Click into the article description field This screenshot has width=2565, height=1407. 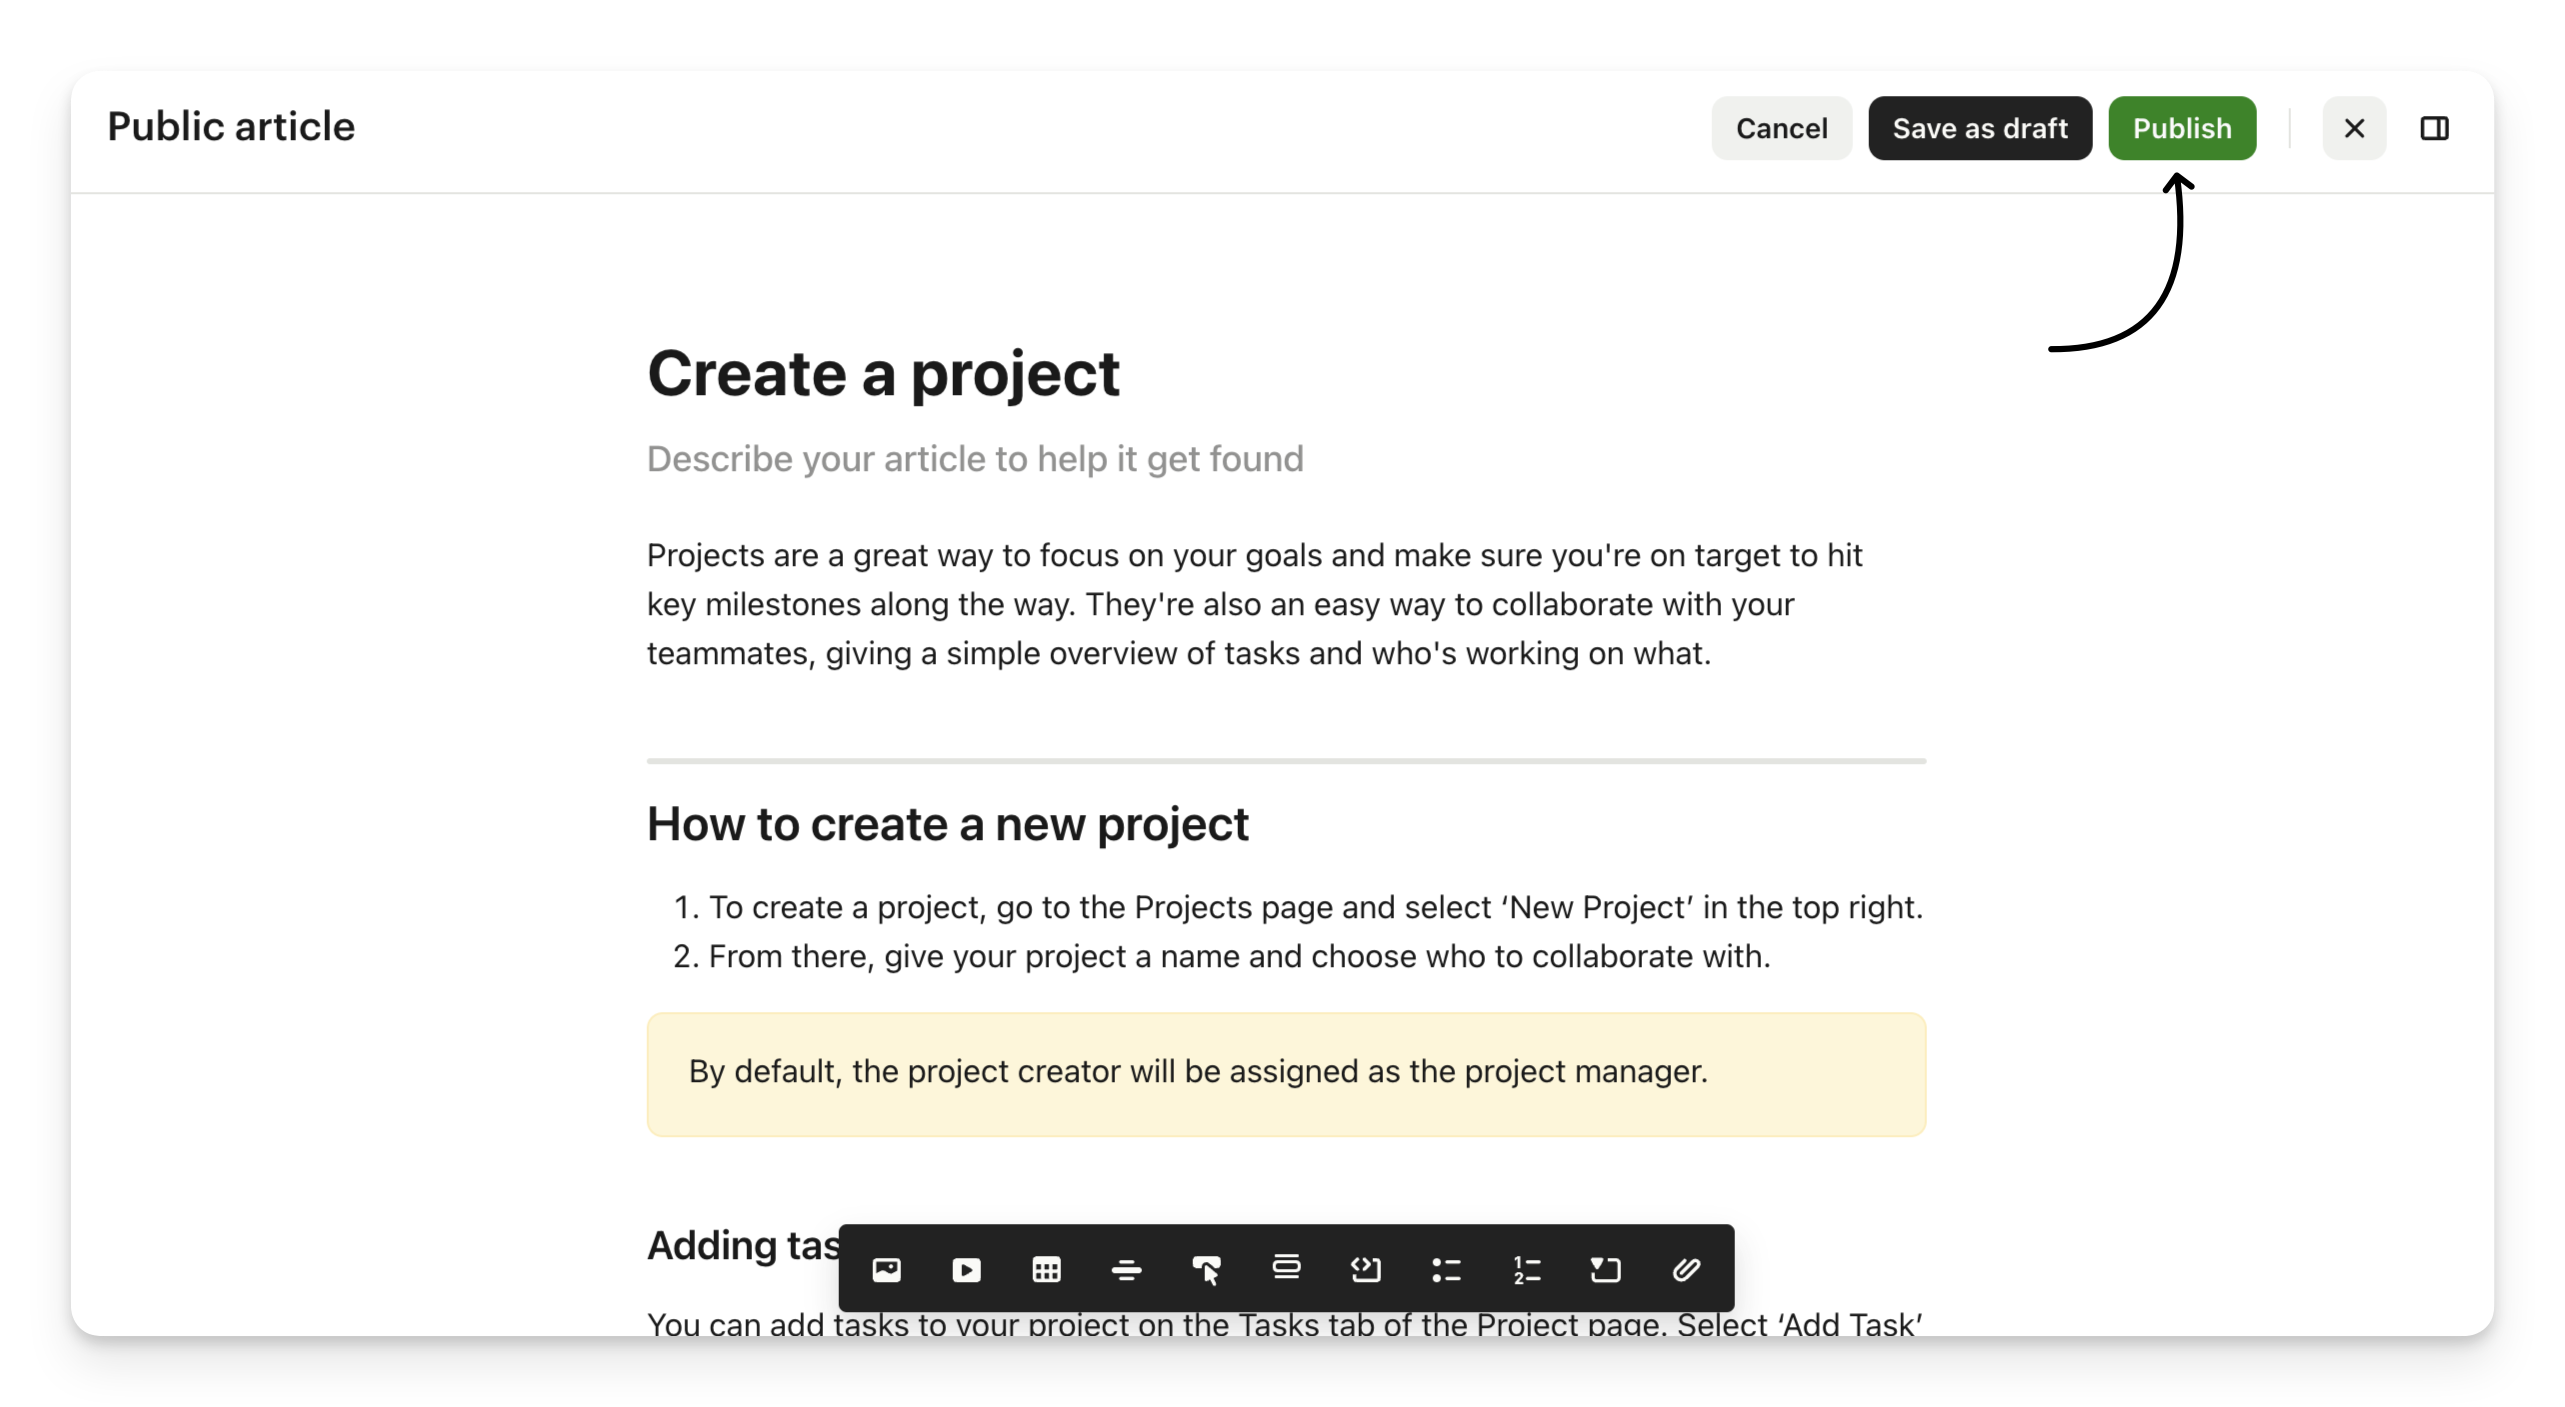[x=975, y=459]
